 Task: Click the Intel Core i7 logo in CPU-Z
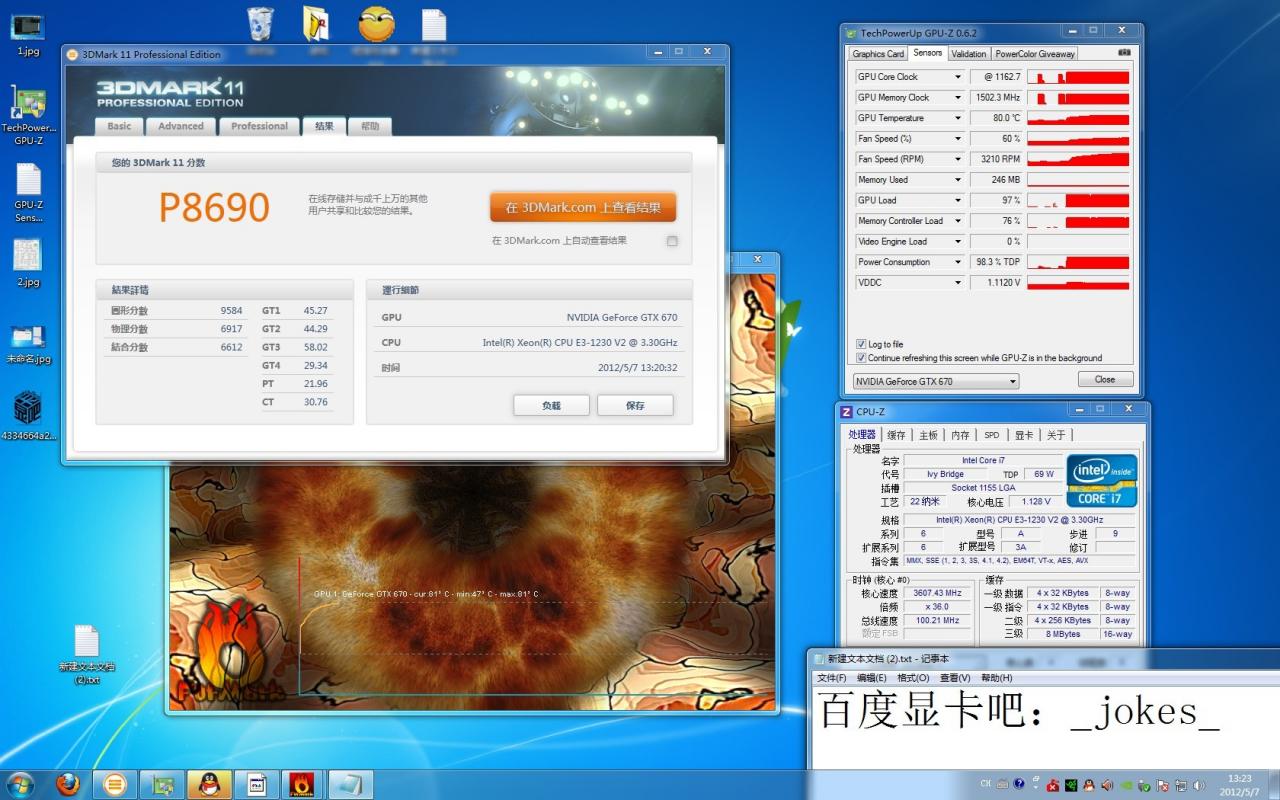pyautogui.click(x=1101, y=481)
